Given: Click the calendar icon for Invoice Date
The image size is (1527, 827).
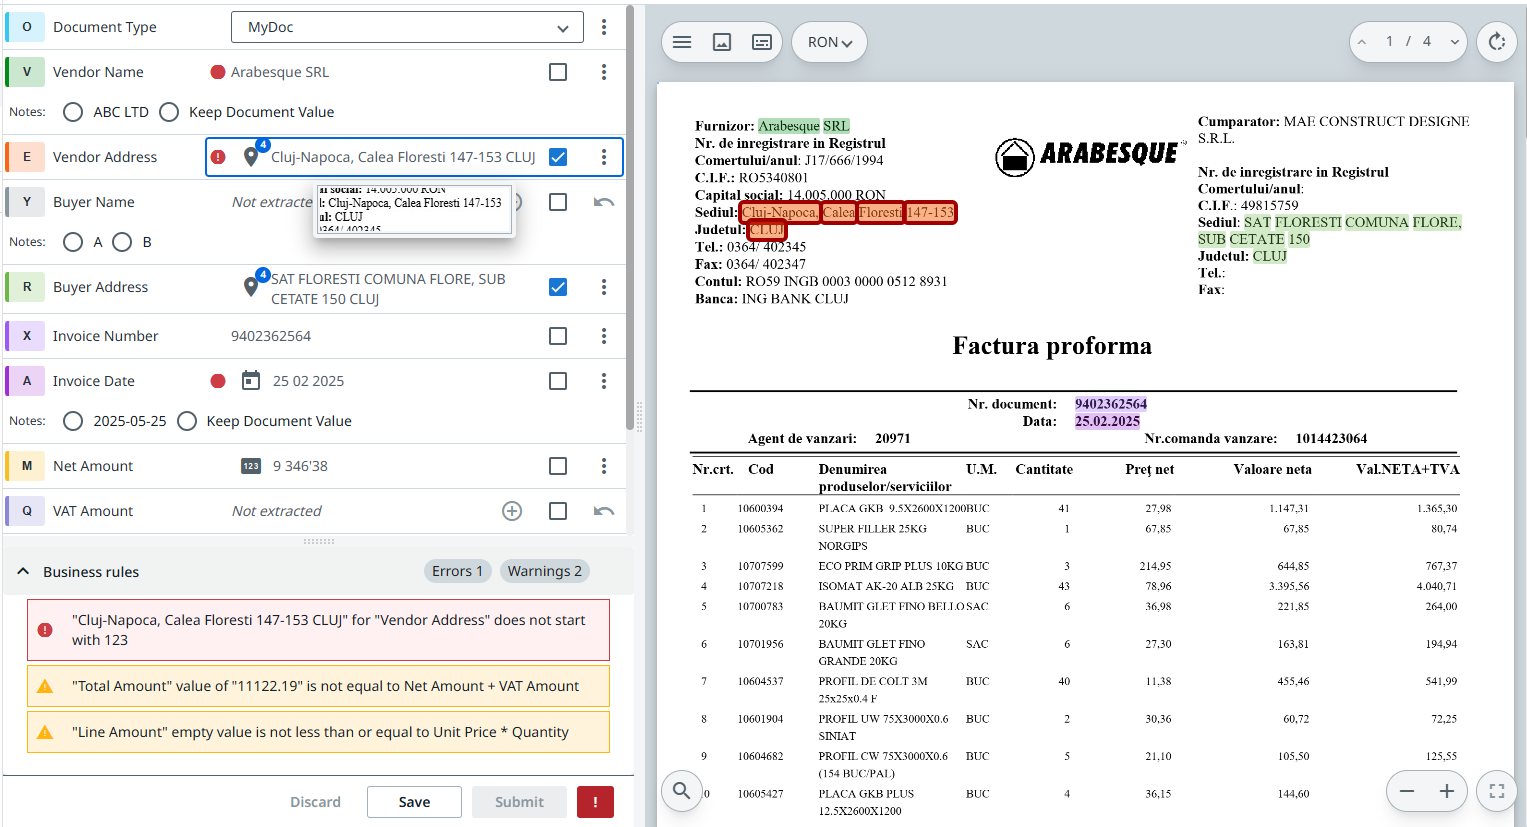Looking at the screenshot, I should click(251, 381).
